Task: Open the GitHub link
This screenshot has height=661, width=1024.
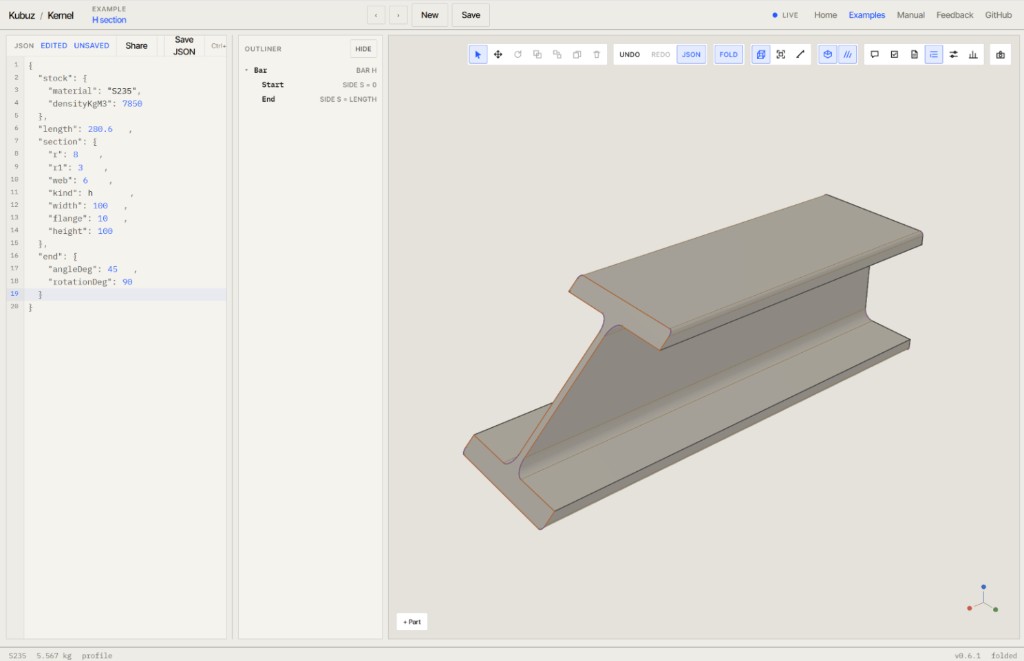Action: click(x=998, y=15)
